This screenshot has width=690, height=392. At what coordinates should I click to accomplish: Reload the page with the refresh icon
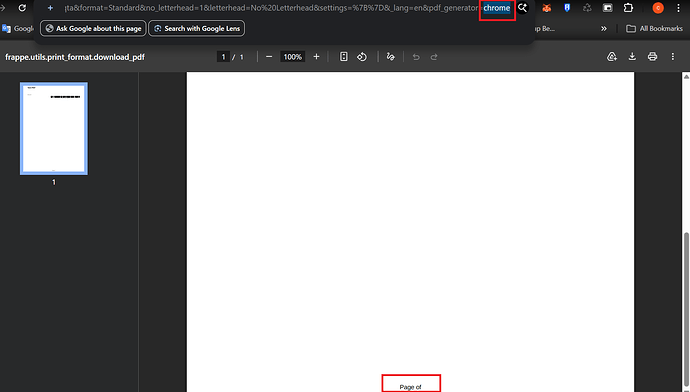(22, 8)
